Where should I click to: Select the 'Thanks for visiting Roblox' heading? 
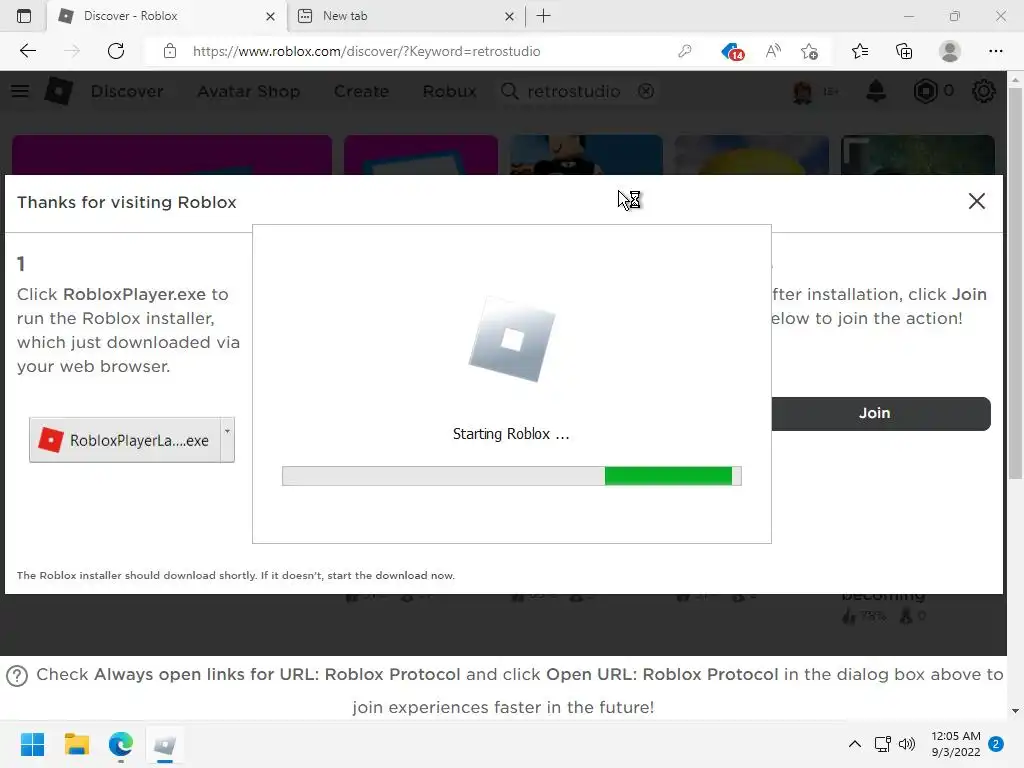point(127,202)
